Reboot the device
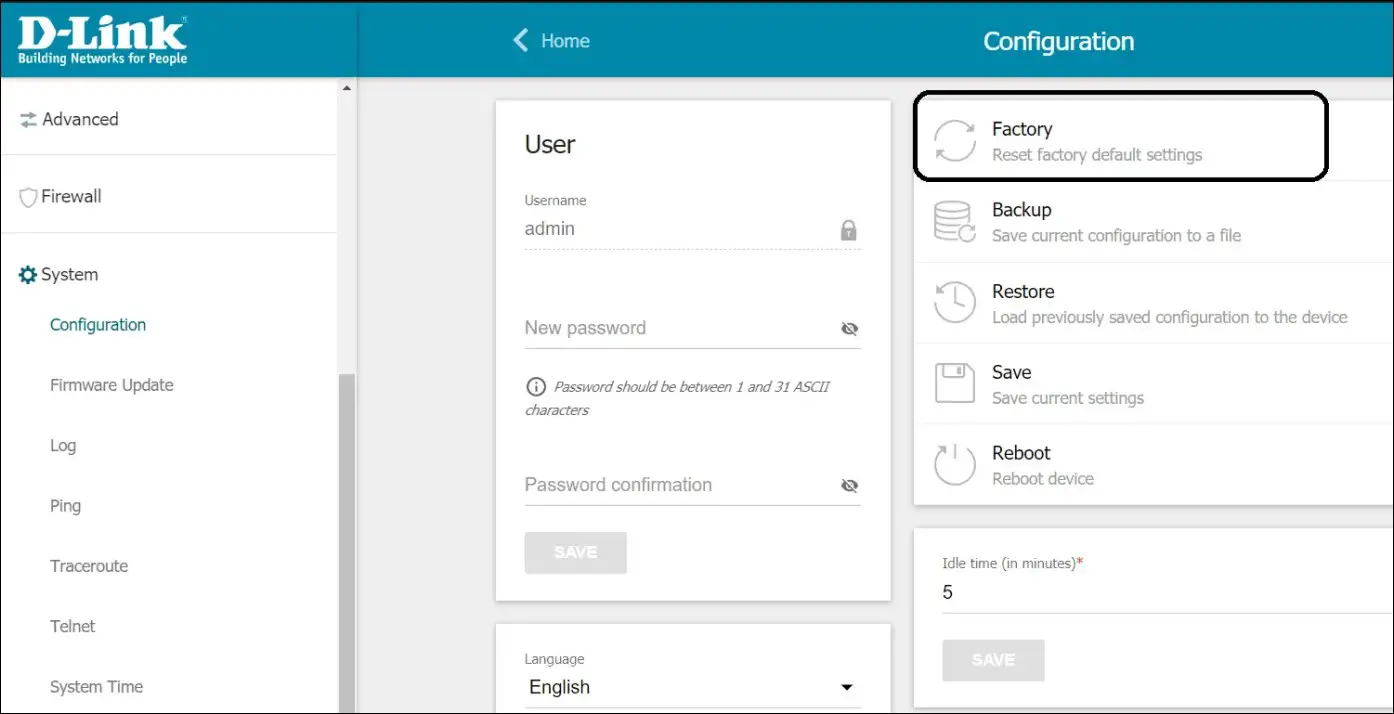 click(1153, 465)
